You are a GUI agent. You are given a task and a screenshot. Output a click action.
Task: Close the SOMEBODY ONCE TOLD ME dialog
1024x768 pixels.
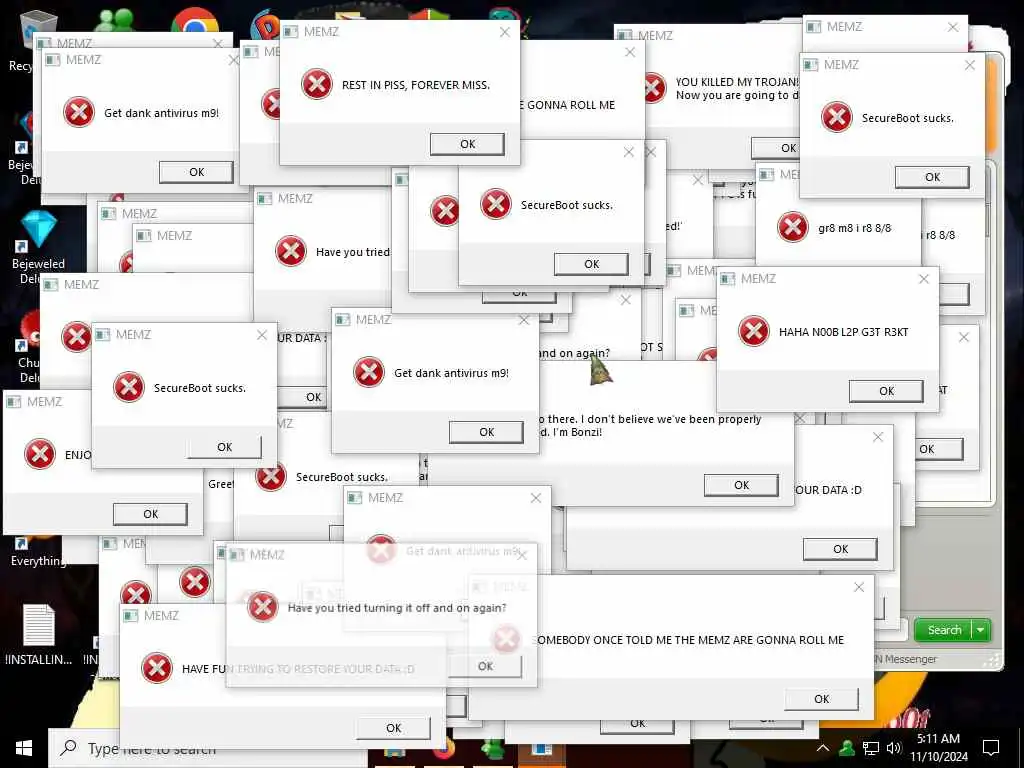click(859, 587)
